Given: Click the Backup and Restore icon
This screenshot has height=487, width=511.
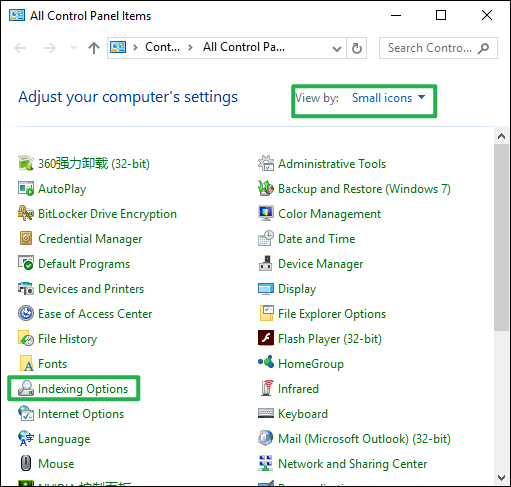Looking at the screenshot, I should [x=266, y=189].
